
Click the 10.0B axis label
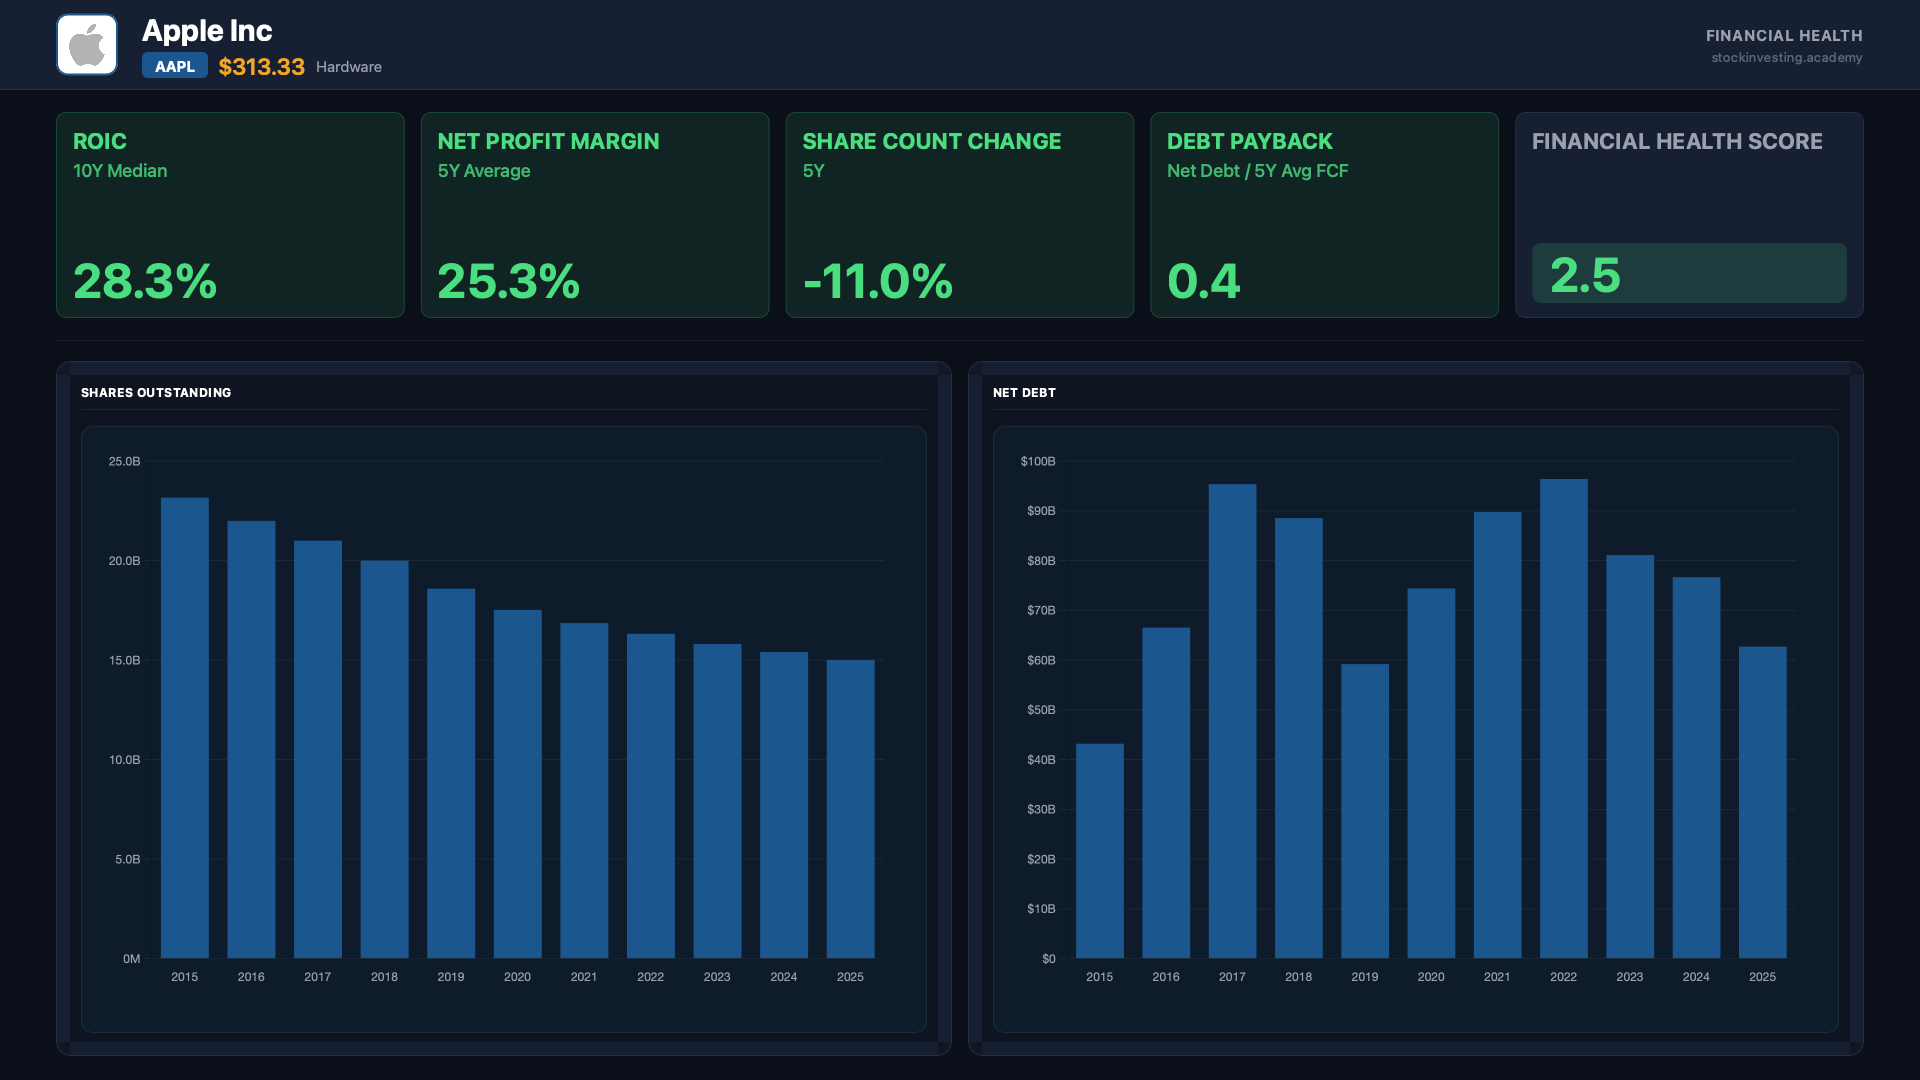pyautogui.click(x=125, y=760)
